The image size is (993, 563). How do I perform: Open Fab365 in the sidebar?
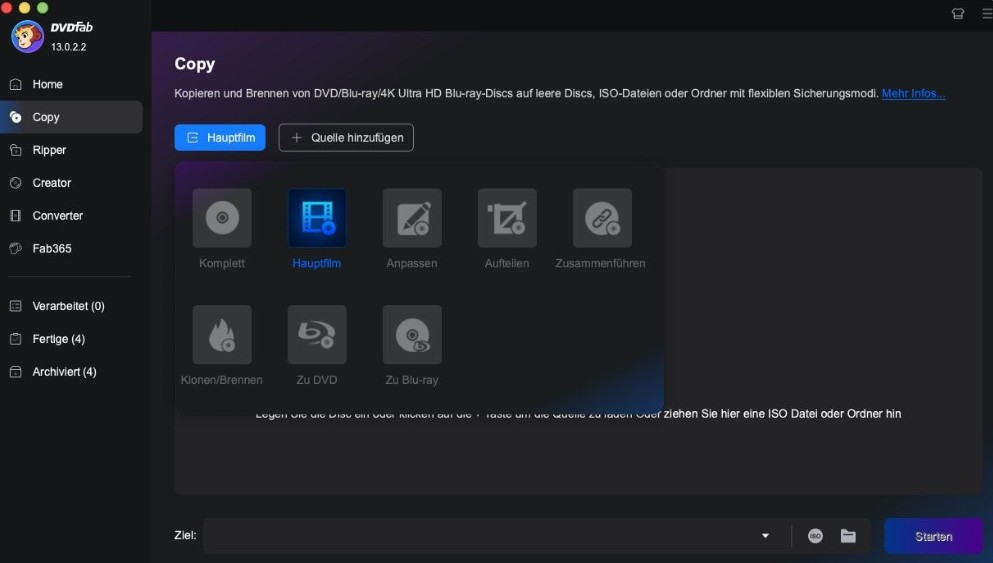click(71, 249)
